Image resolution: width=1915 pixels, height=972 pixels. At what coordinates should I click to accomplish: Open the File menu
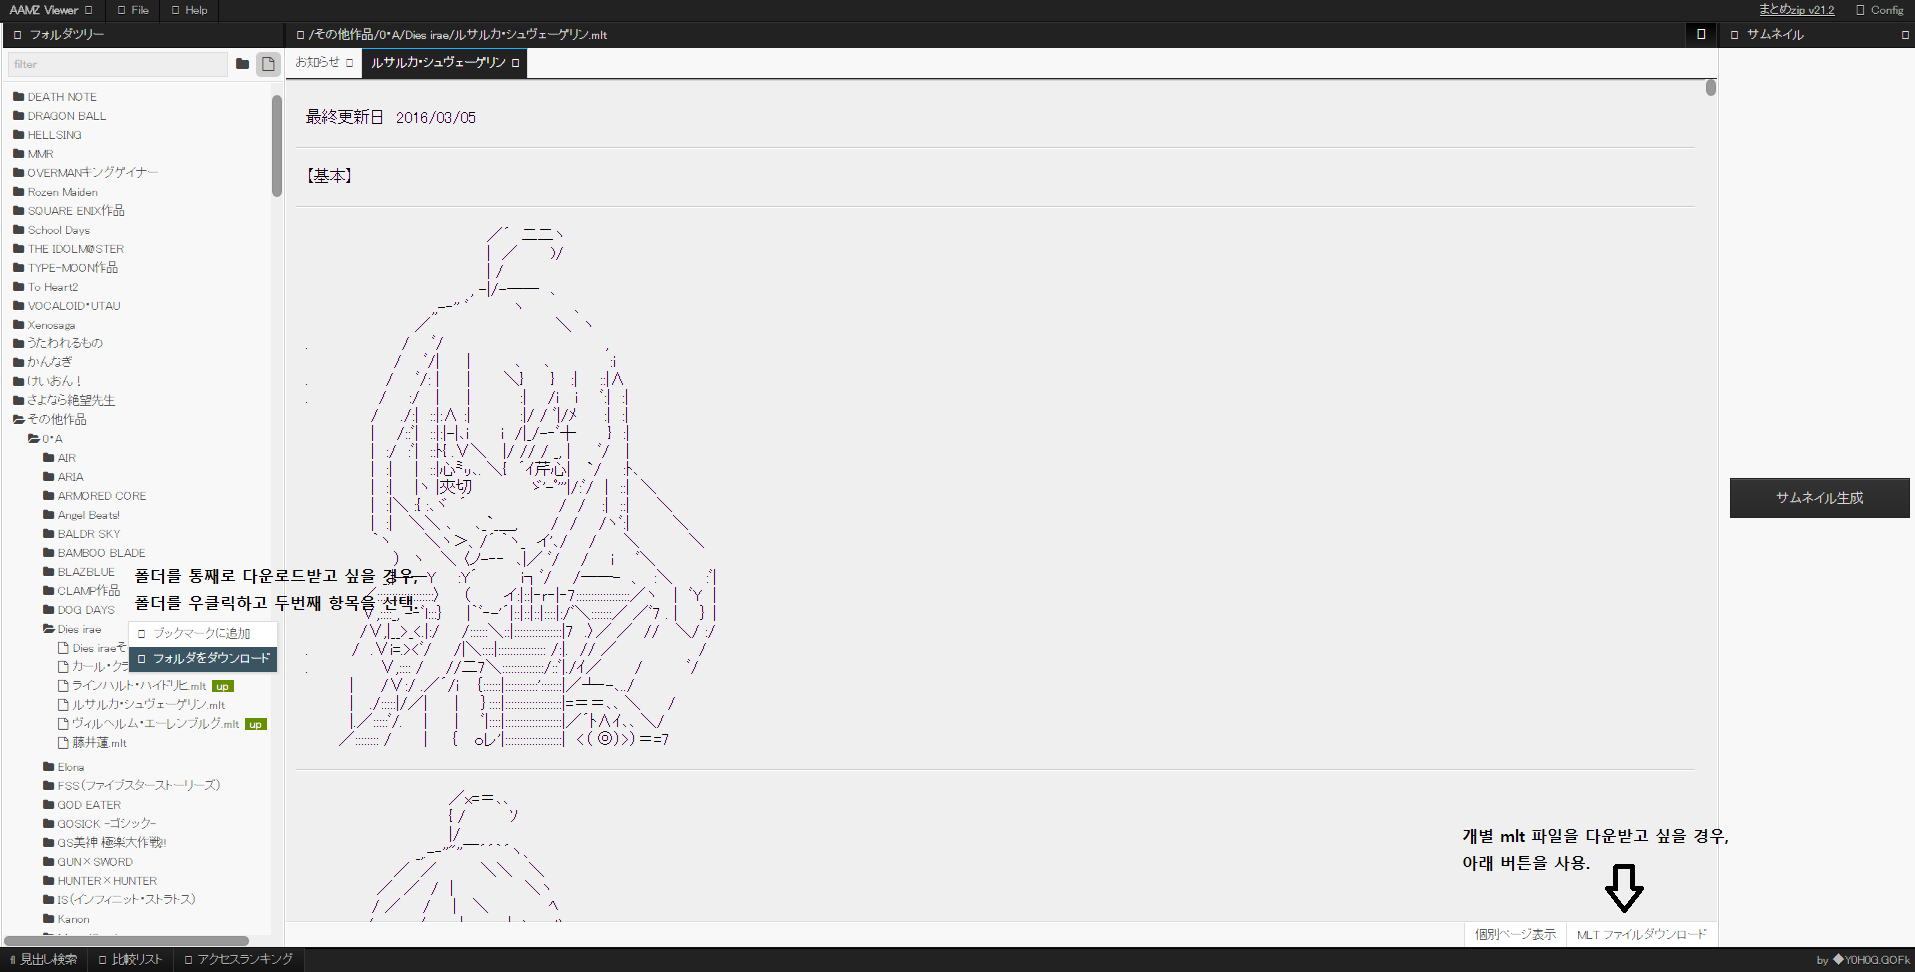click(x=133, y=10)
